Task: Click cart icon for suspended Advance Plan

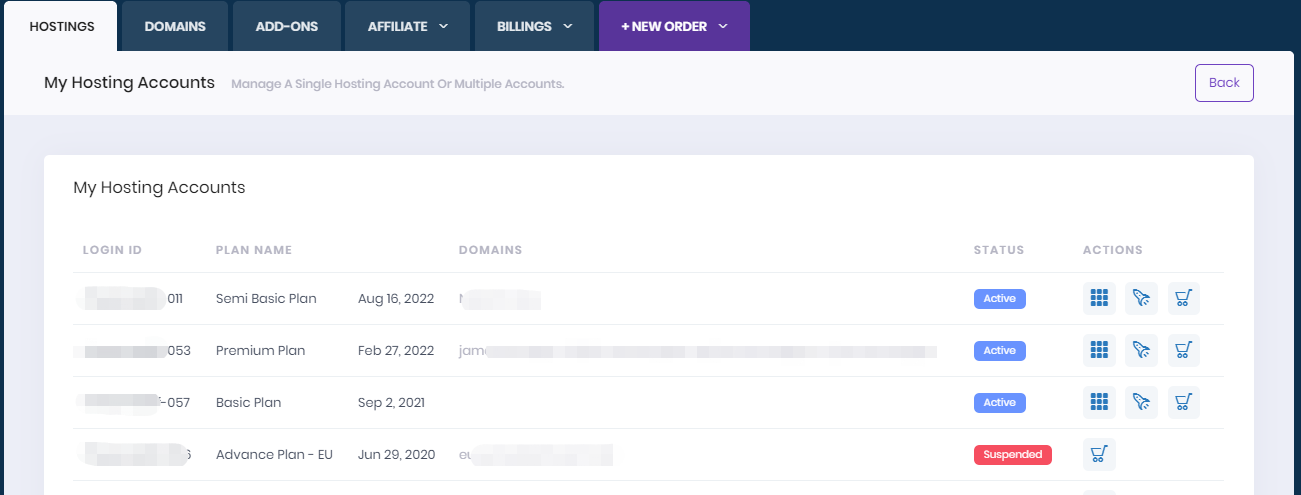Action: 1099,454
